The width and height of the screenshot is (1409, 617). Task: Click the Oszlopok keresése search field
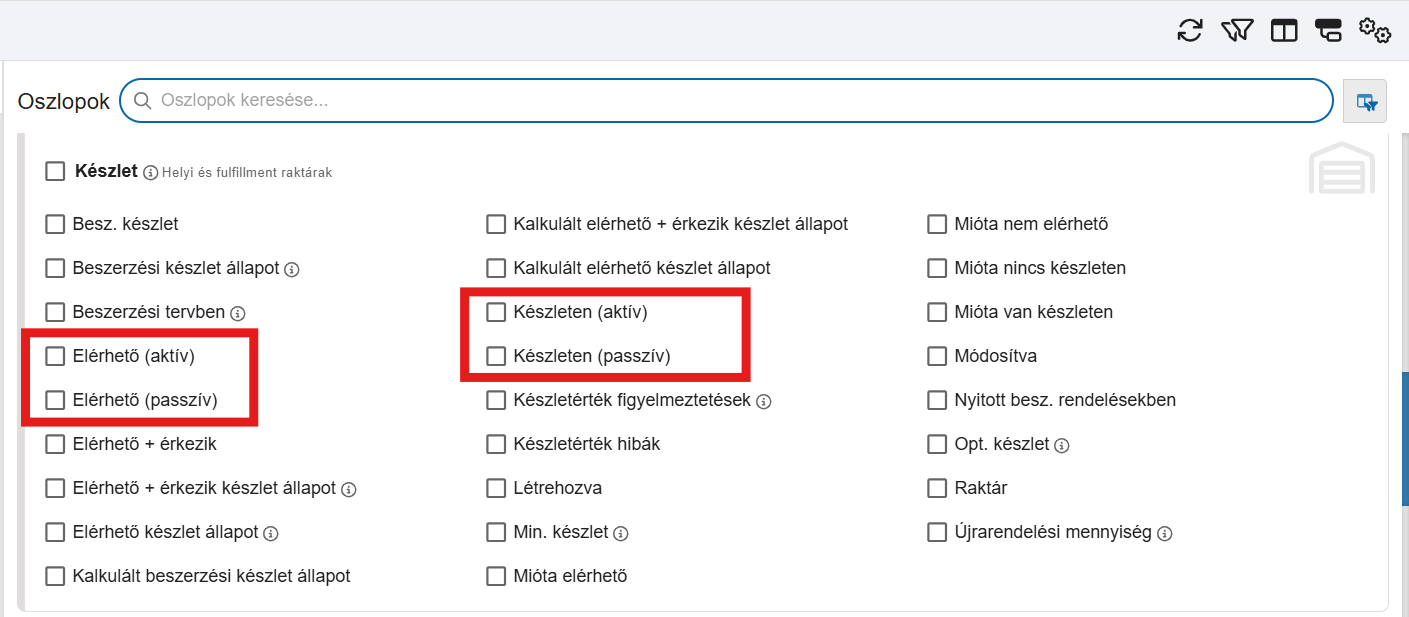[x=726, y=101]
